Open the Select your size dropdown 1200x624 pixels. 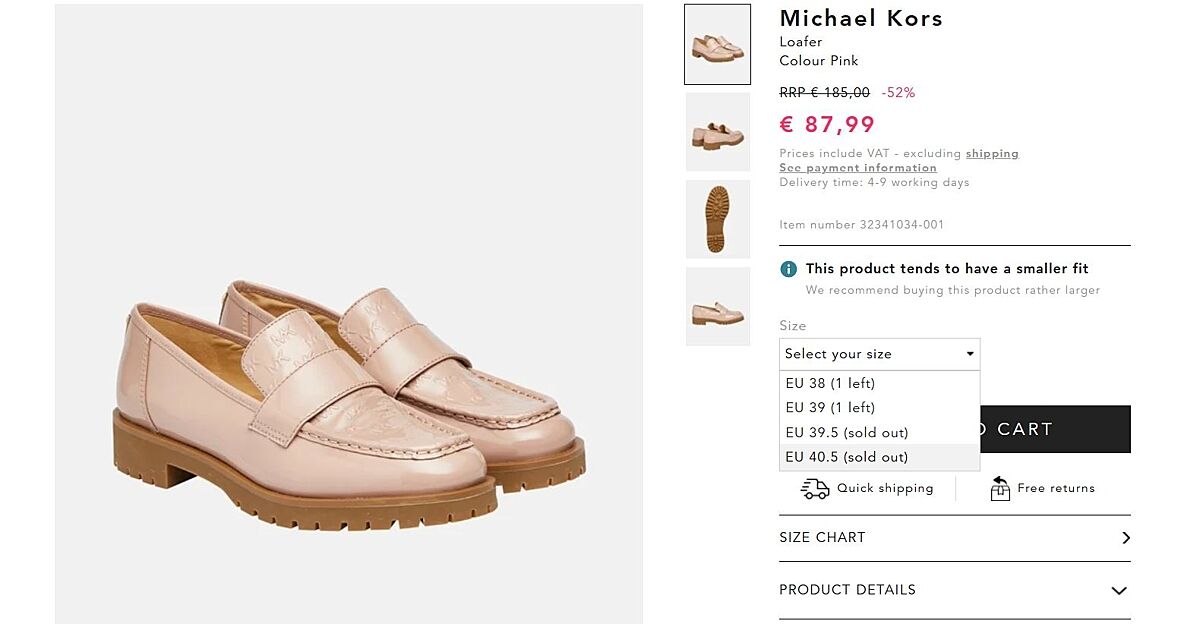[x=879, y=354]
